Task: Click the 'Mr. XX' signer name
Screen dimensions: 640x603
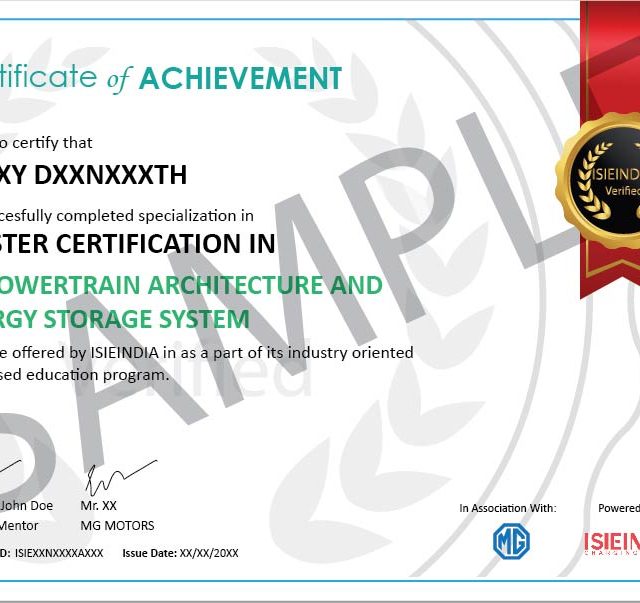Action: (98, 506)
